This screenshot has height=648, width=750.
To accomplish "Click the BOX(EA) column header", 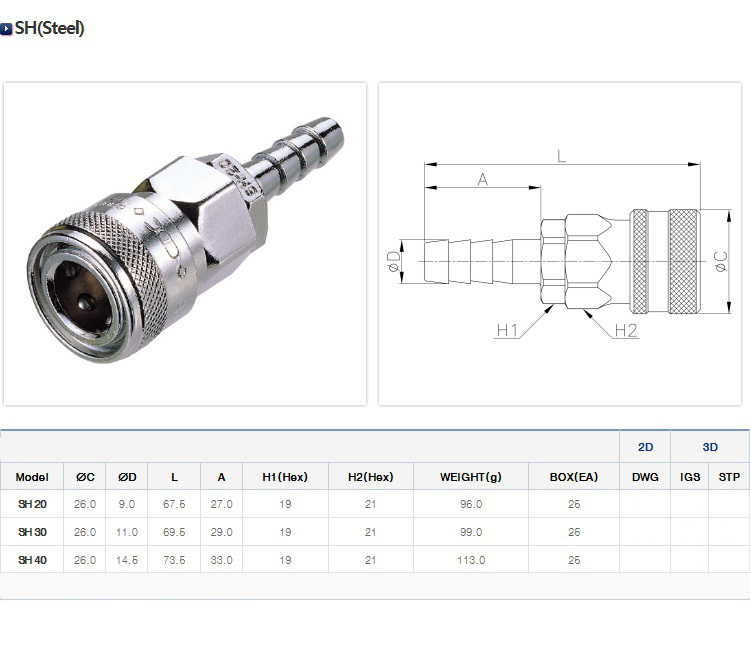I will coord(574,477).
